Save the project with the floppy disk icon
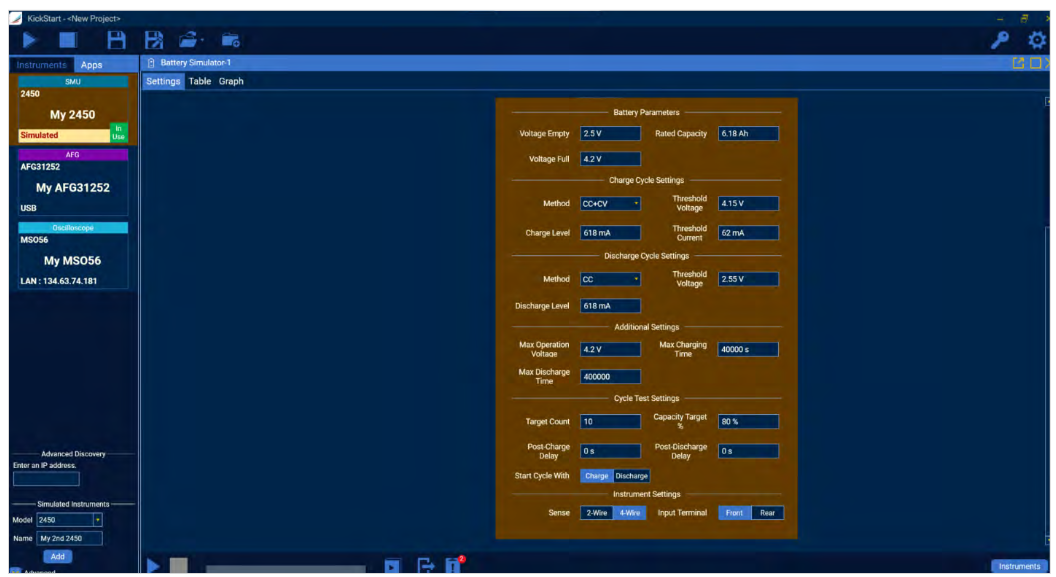The image size is (1056, 577). (x=116, y=40)
